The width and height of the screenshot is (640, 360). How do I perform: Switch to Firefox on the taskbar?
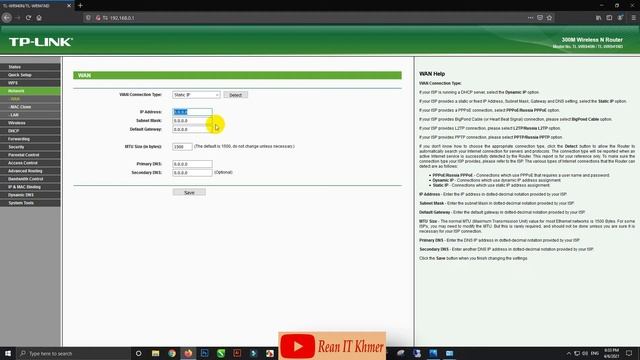coord(188,353)
